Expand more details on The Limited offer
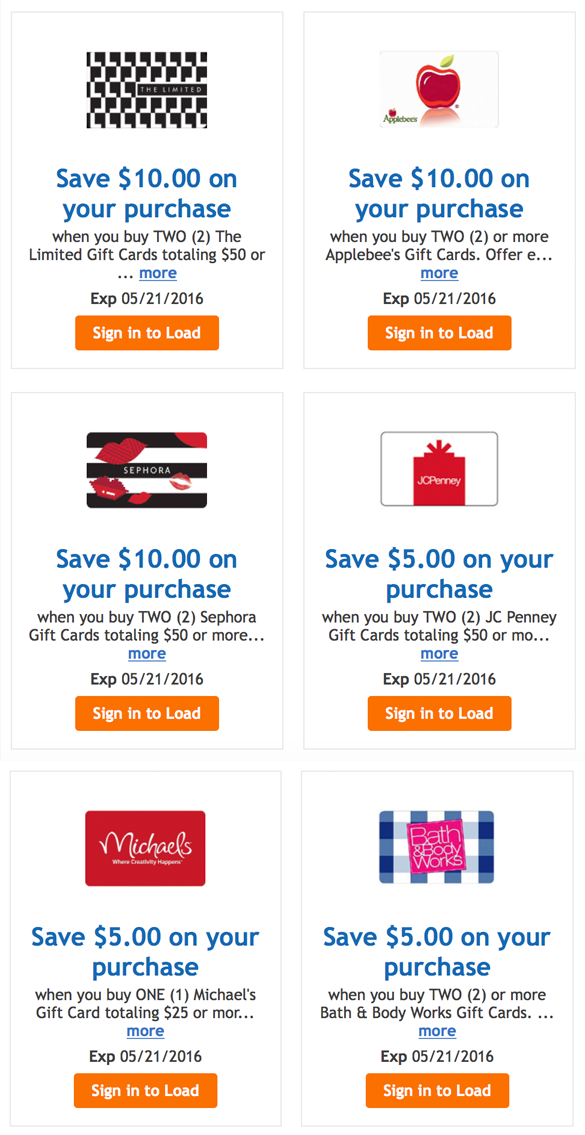This screenshot has height=1135, width=585. (157, 272)
